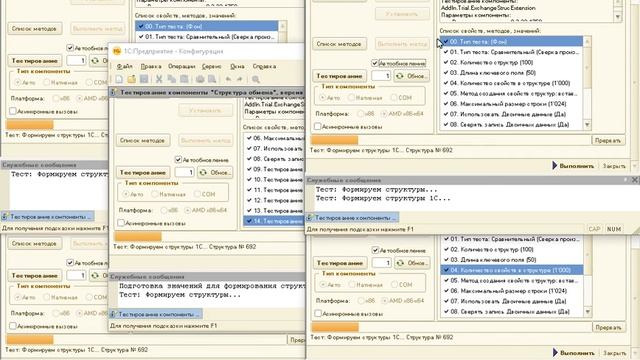
Task: Enable Асинхронные вызовы in top-left window
Action: (x=13, y=111)
